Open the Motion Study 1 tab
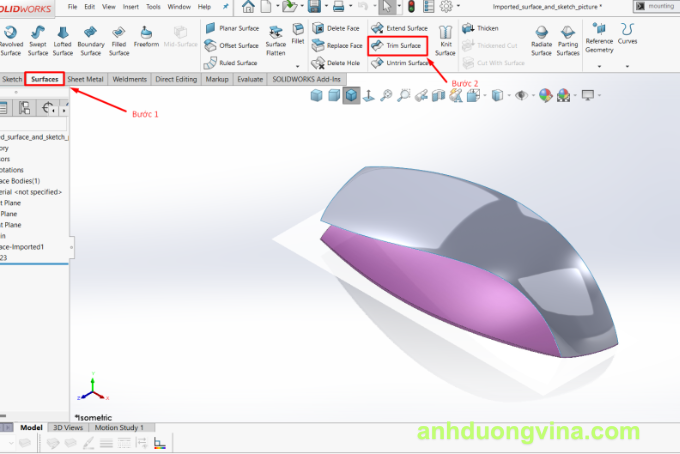680x454 pixels. [x=119, y=427]
